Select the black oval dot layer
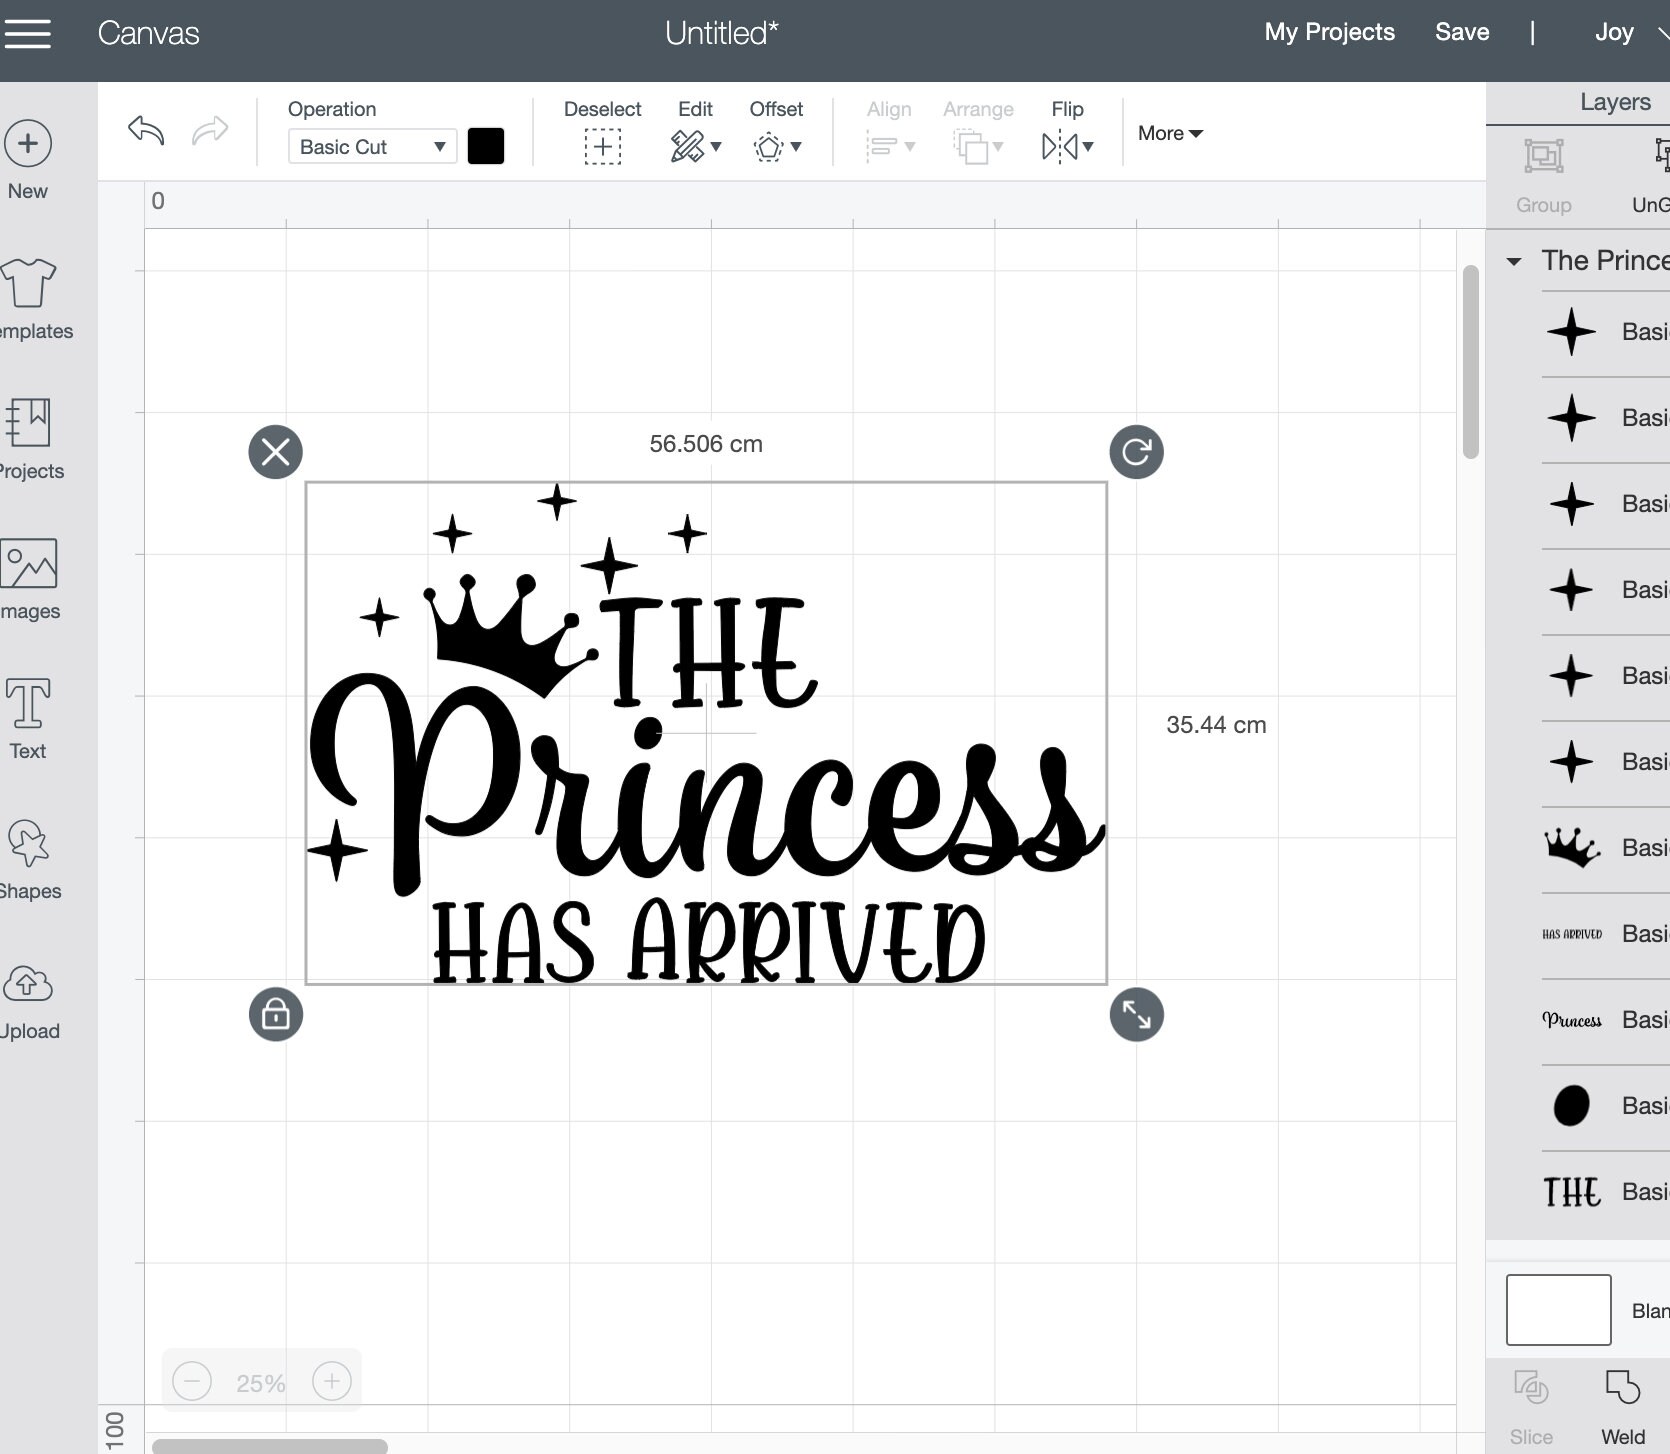This screenshot has width=1670, height=1454. (1606, 1106)
